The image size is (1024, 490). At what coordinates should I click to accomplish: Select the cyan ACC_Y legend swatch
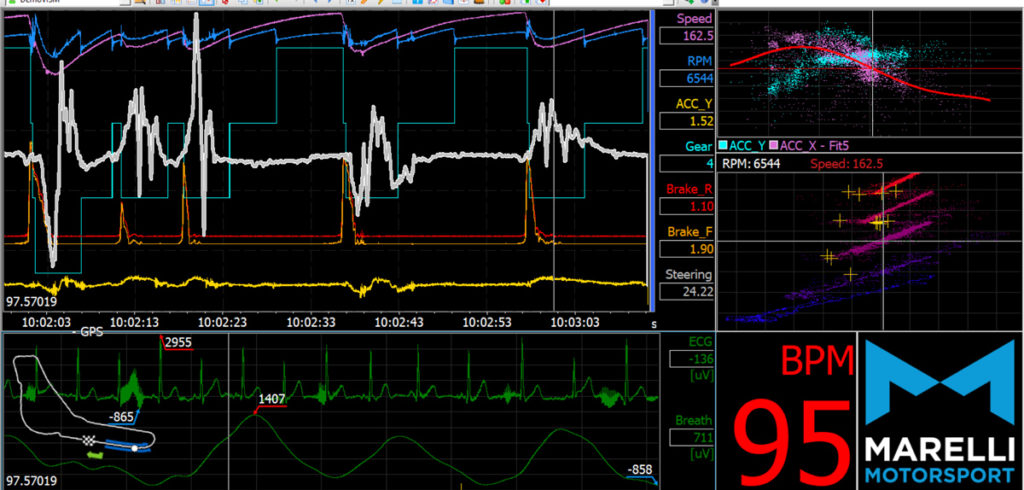pyautogui.click(x=724, y=145)
